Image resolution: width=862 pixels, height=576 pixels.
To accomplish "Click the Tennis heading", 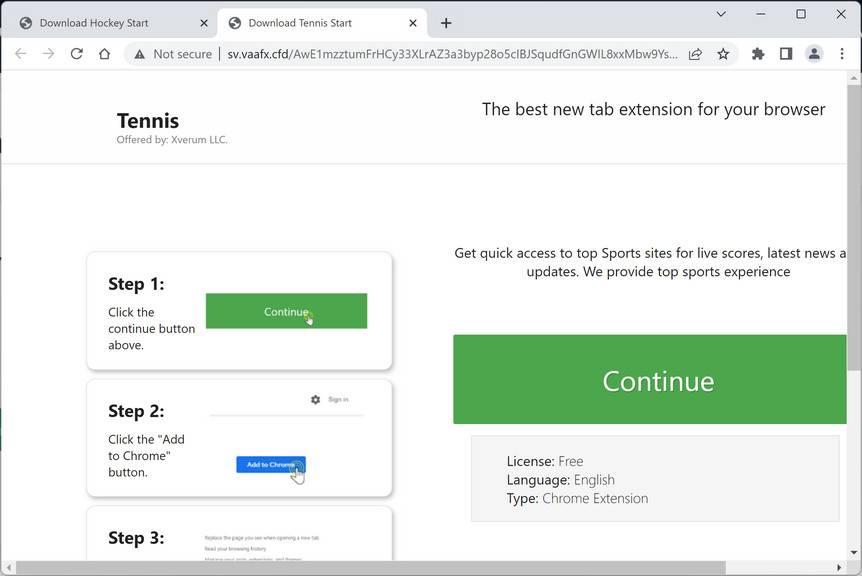I will pos(148,120).
